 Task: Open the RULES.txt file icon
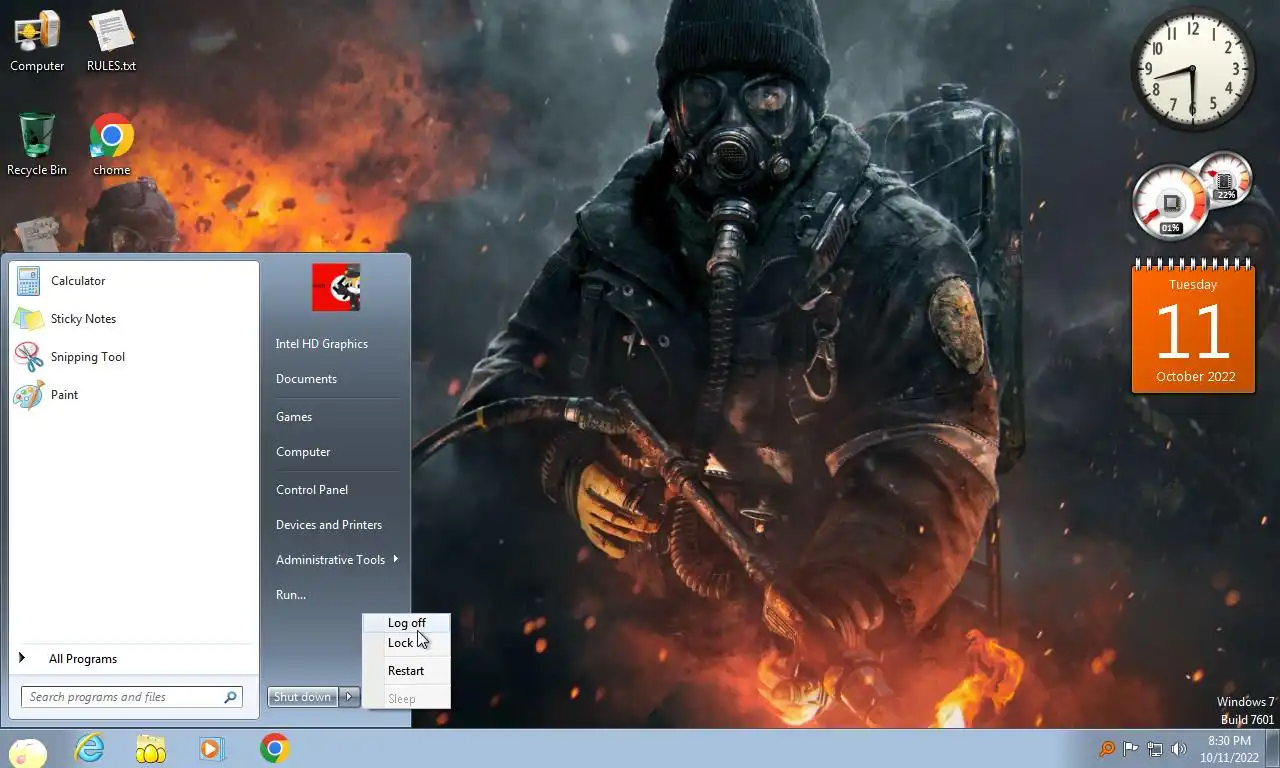[111, 40]
